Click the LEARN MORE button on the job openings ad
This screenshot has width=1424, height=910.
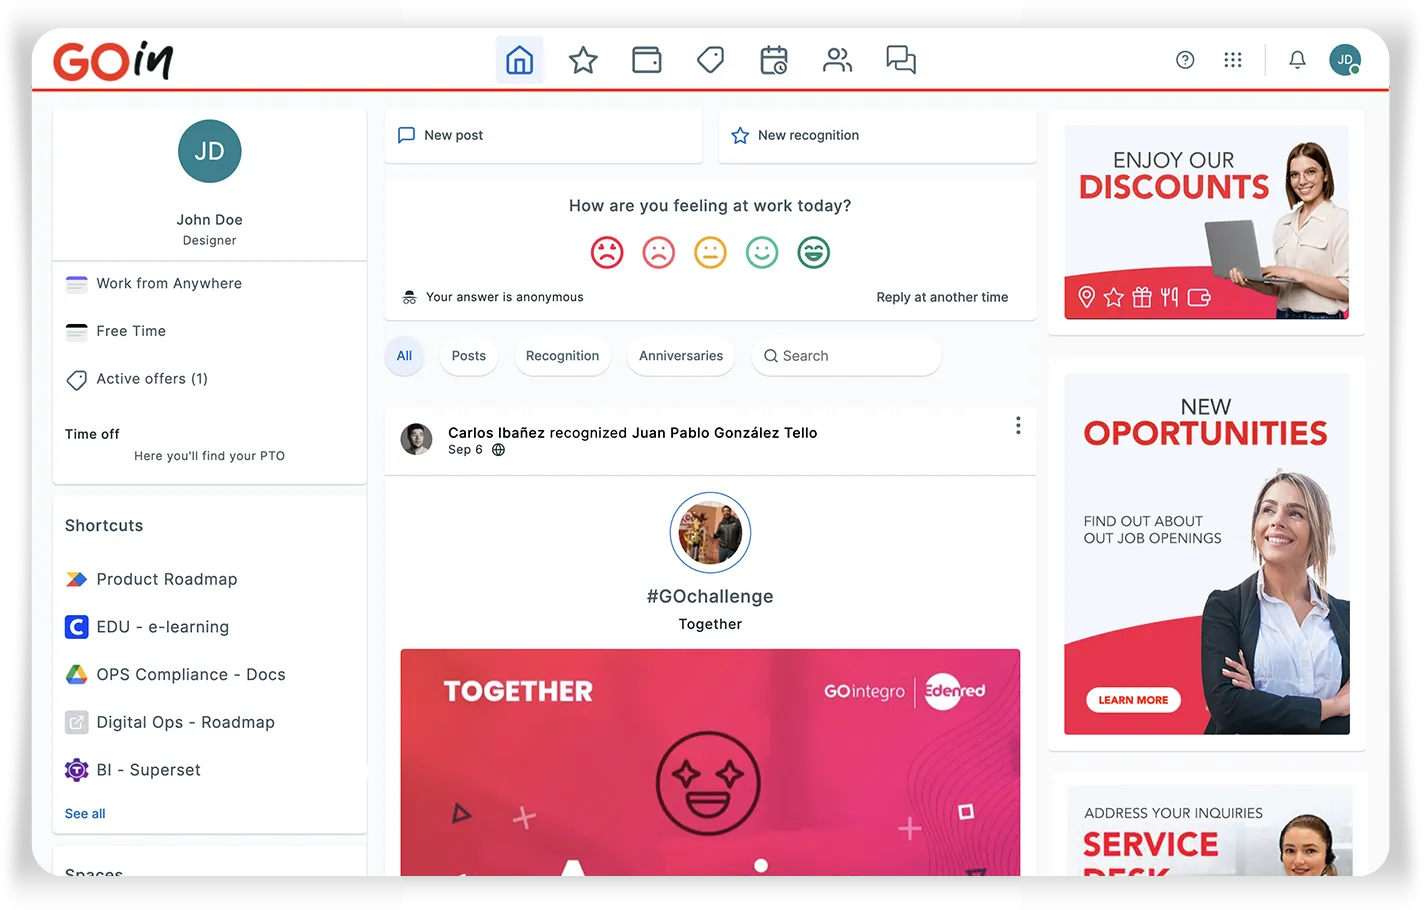pyautogui.click(x=1132, y=700)
